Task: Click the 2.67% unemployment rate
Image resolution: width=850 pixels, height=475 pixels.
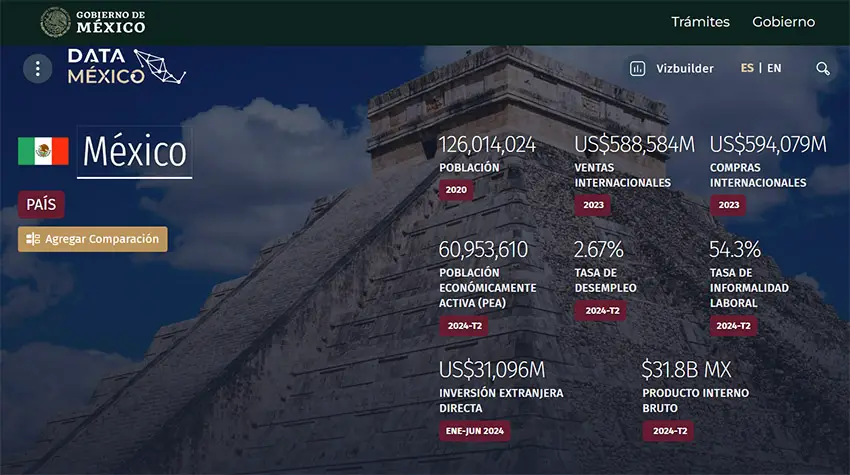Action: pos(598,249)
